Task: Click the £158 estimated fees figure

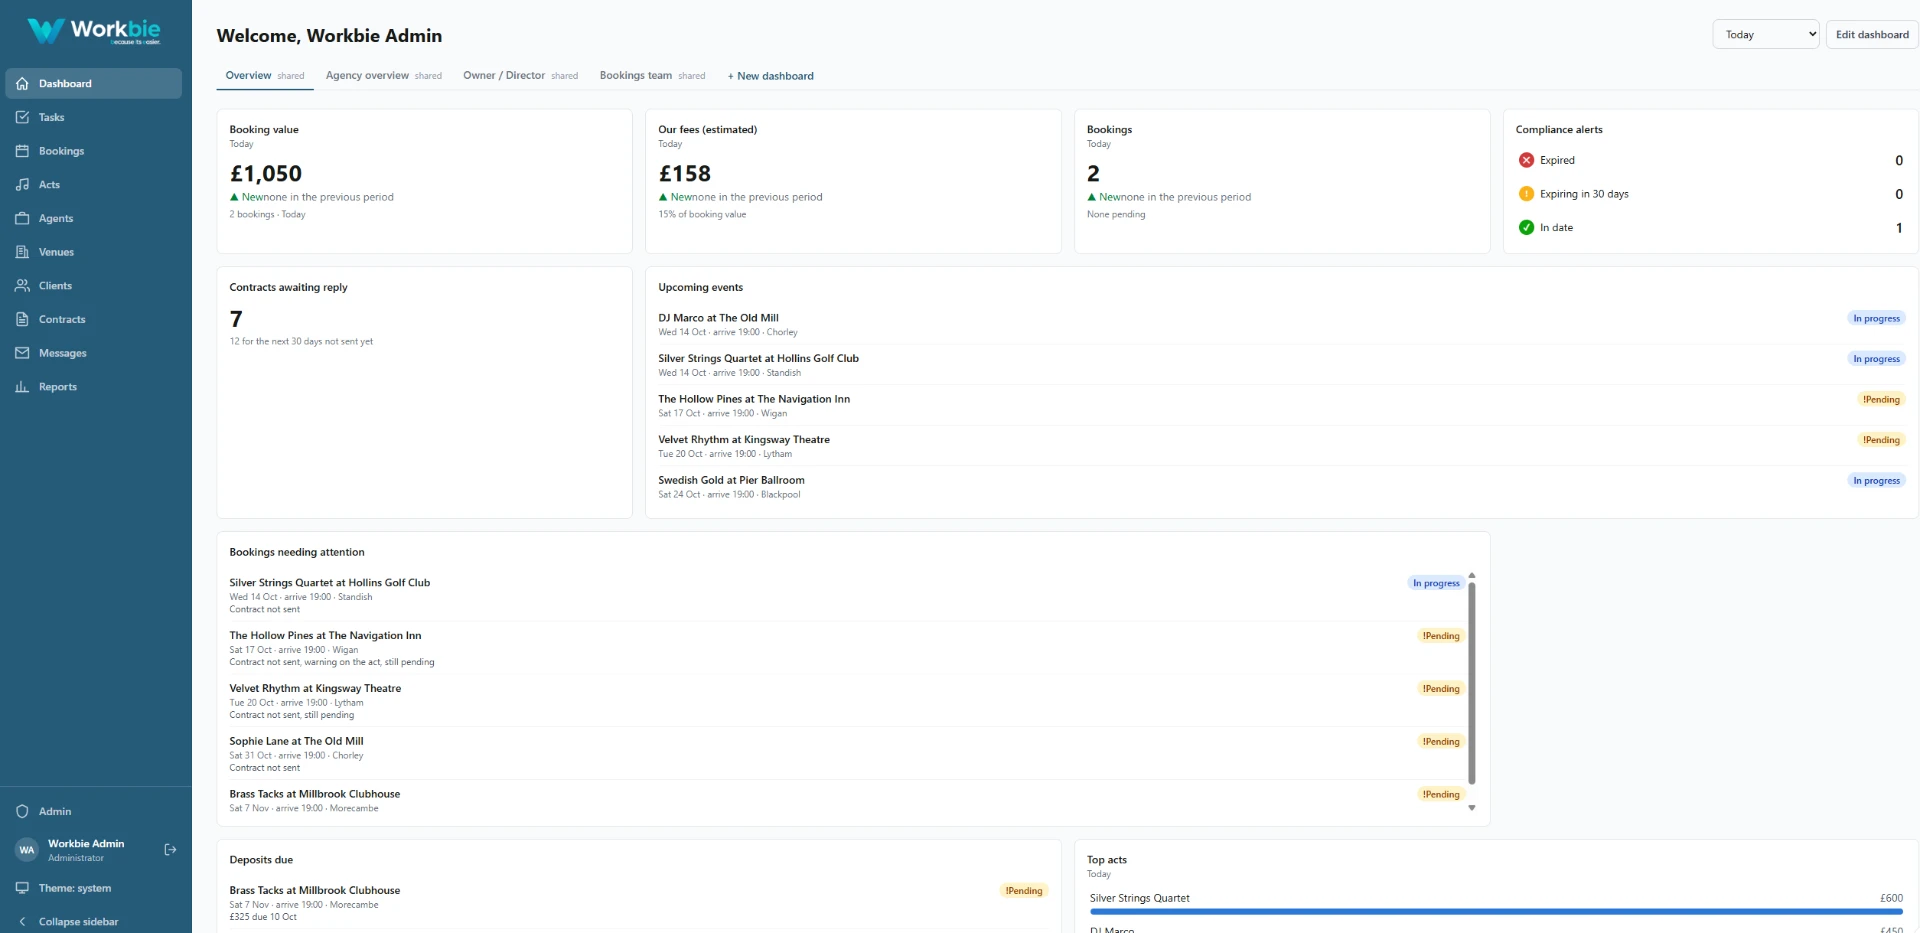Action: [x=685, y=174]
